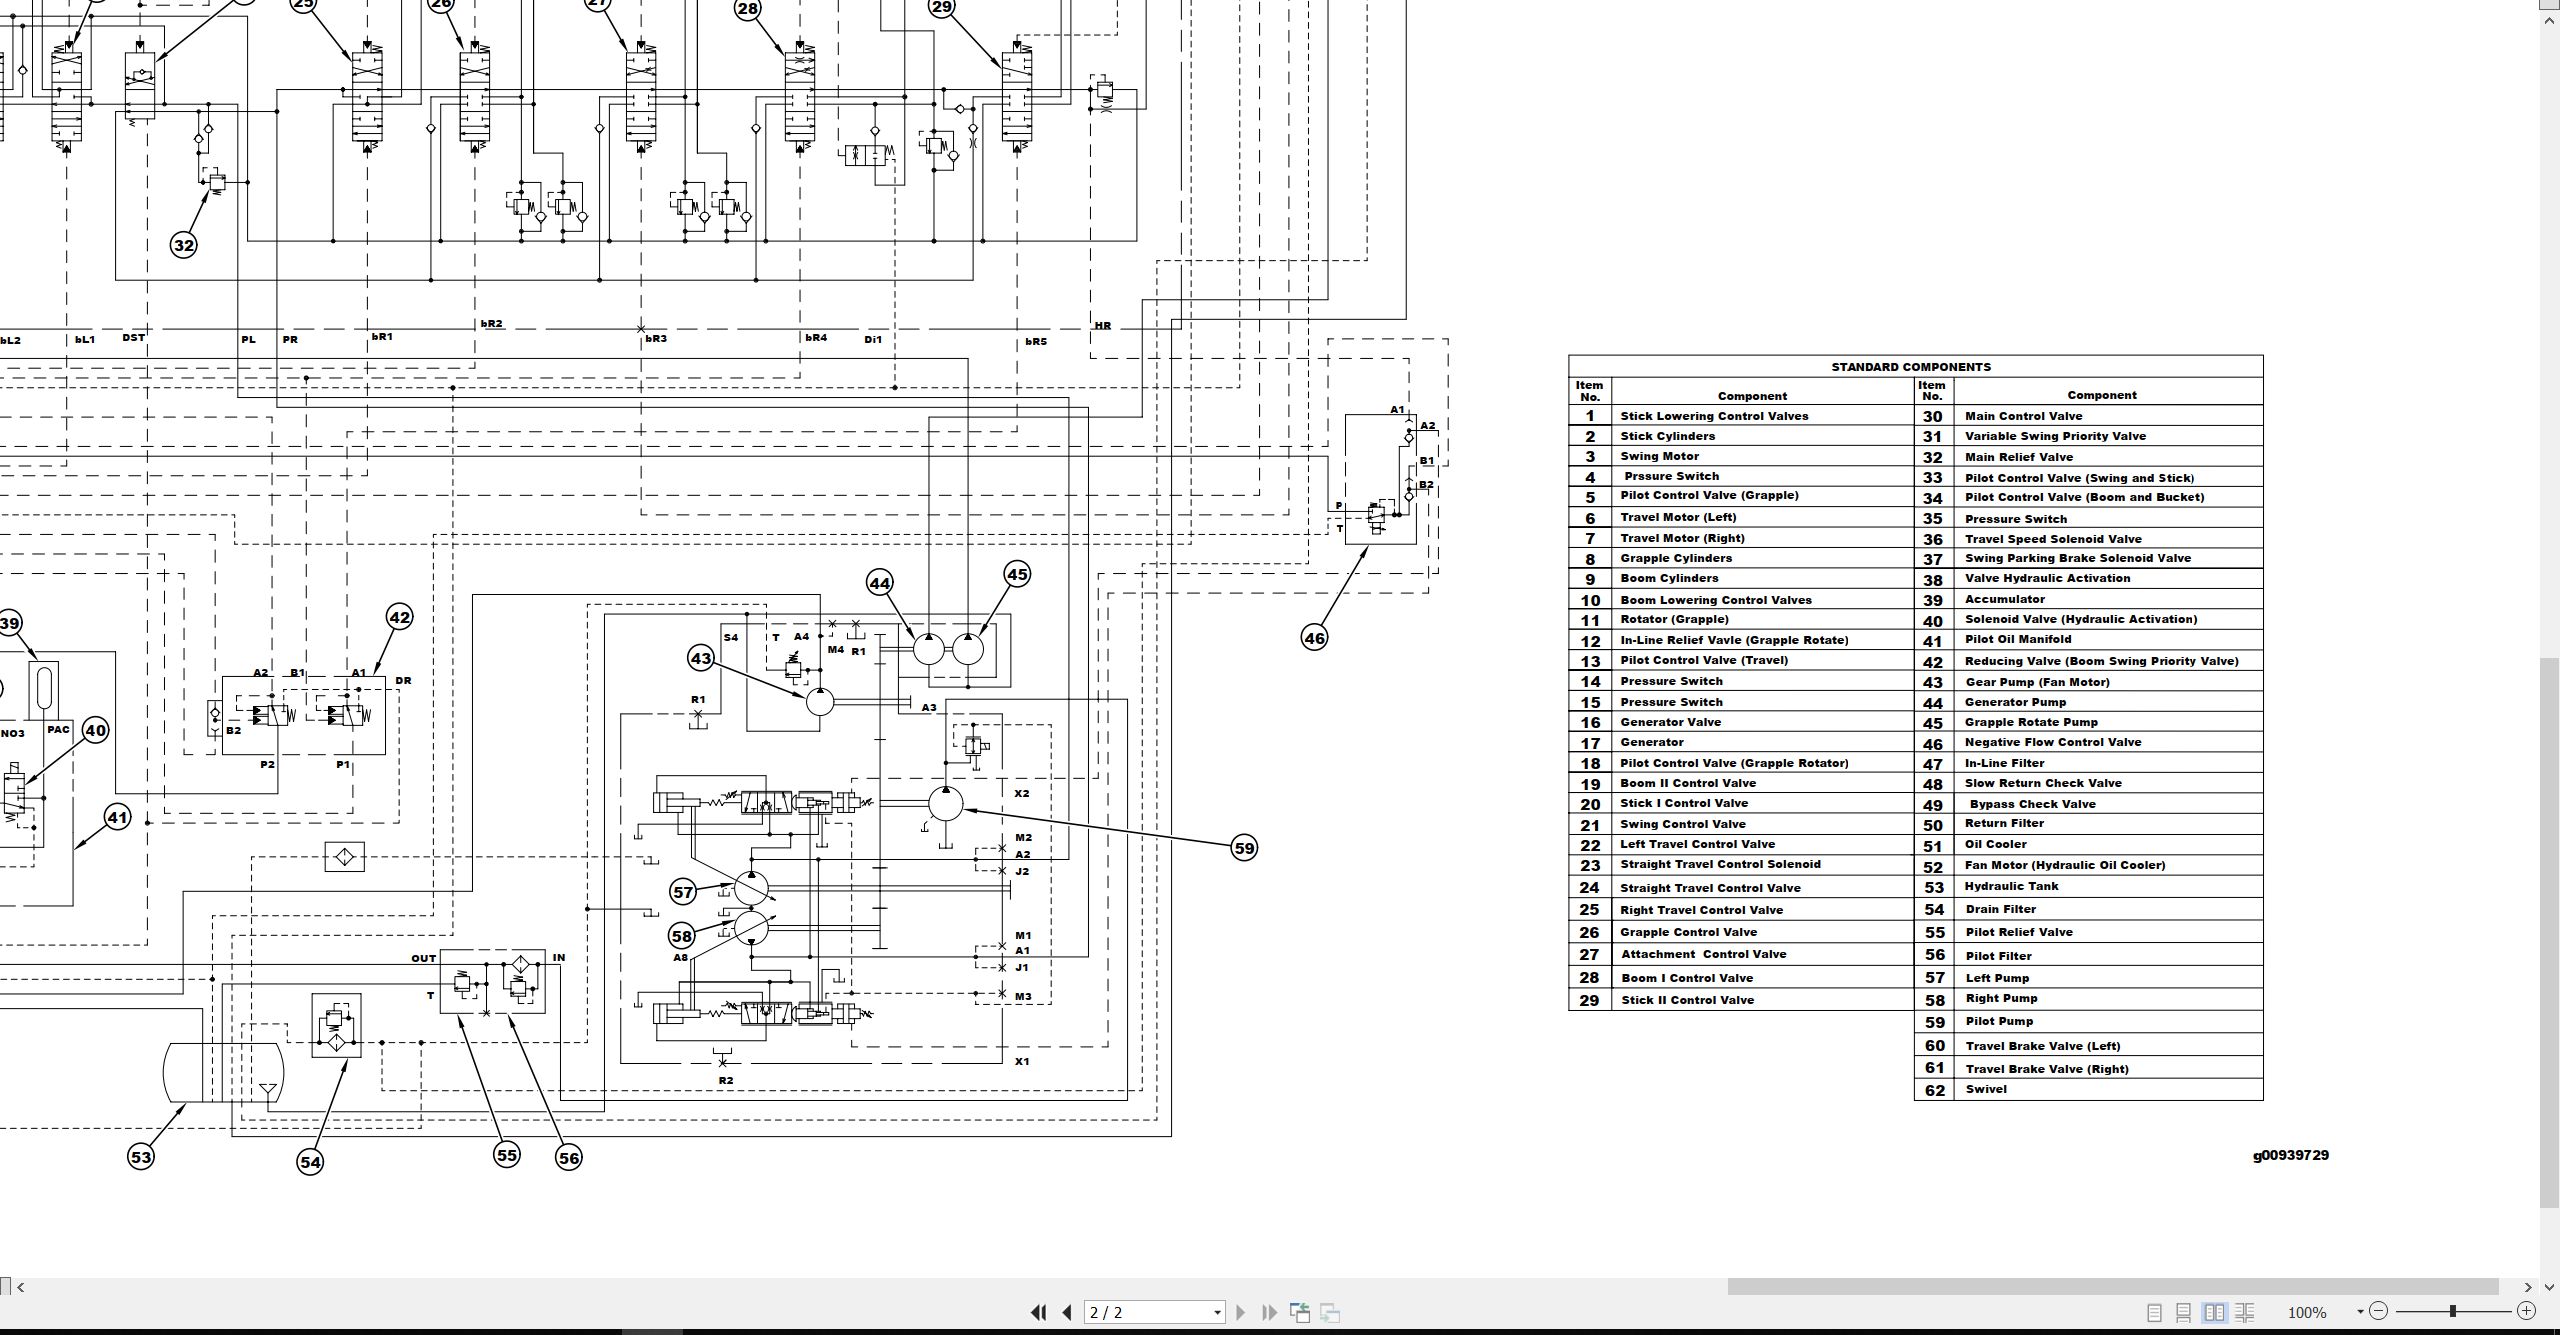Switch to facing pages view

point(2215,1312)
